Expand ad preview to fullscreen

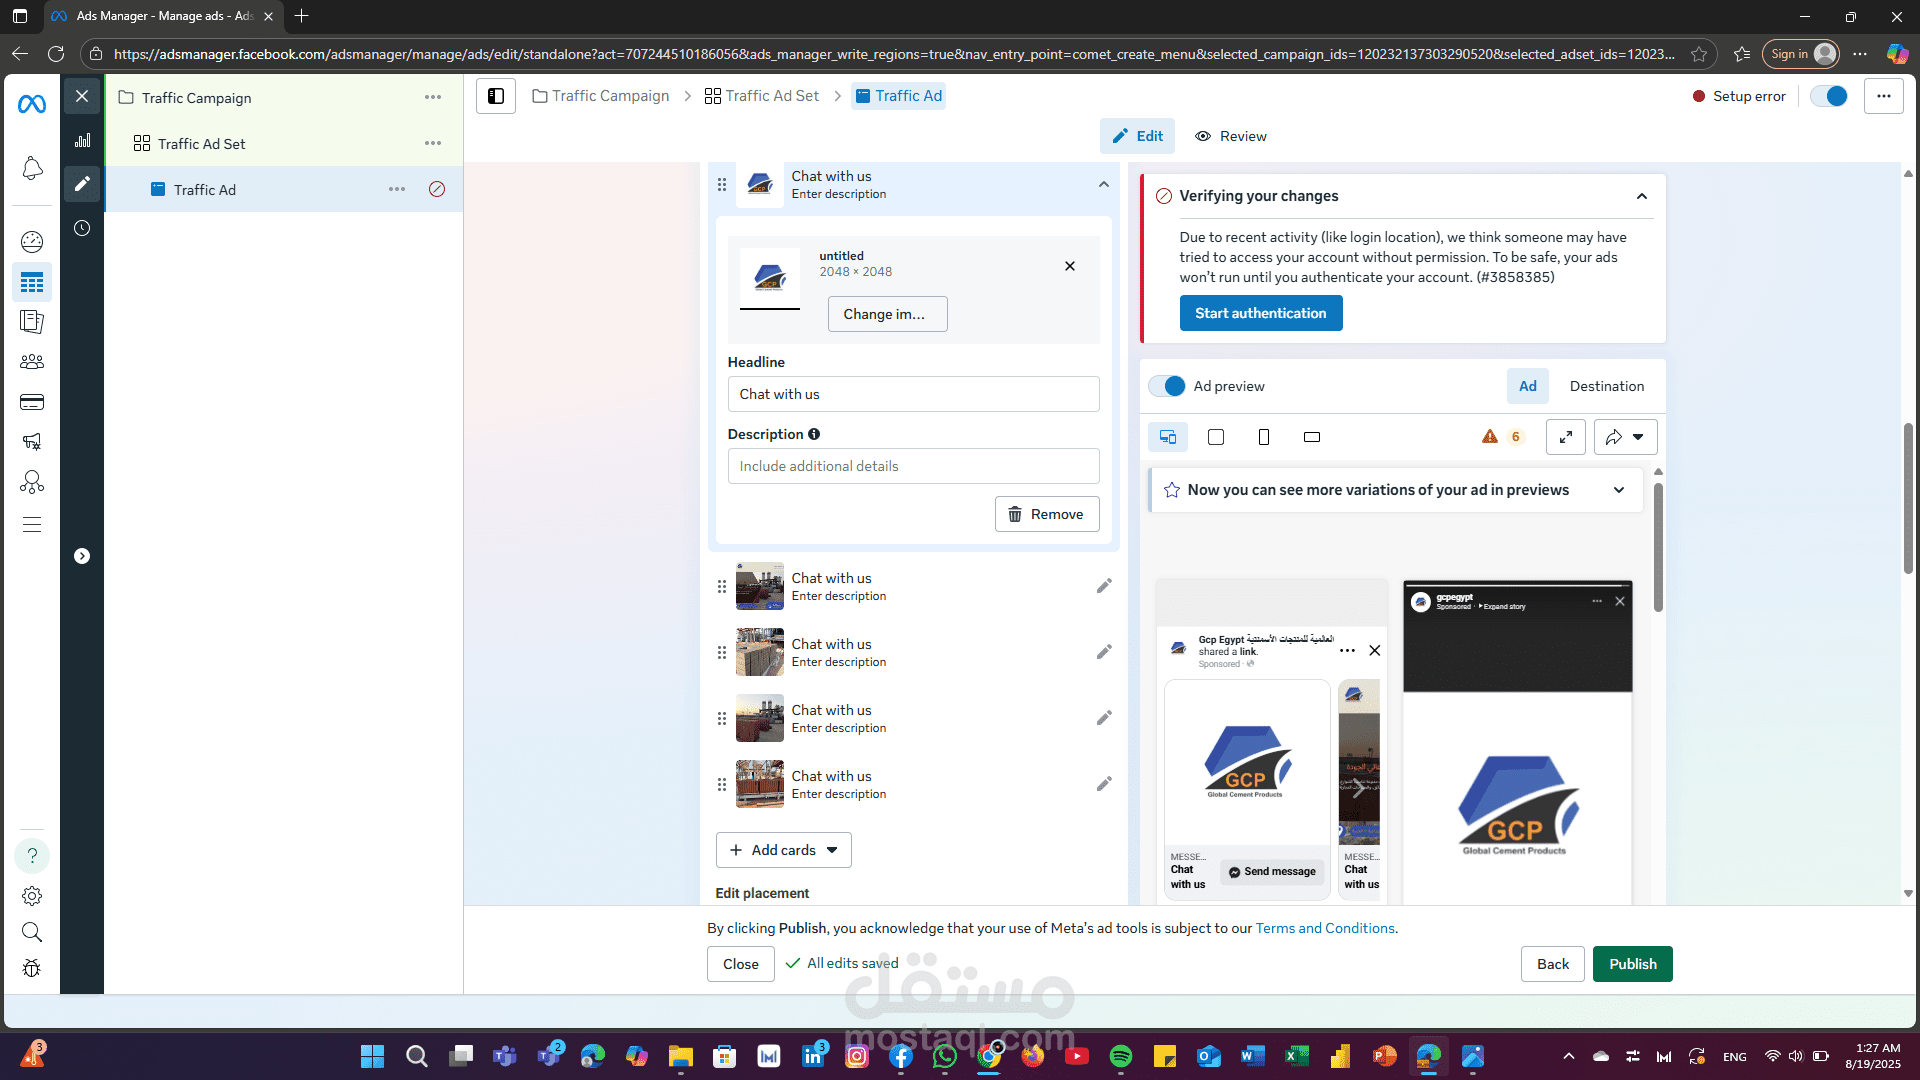pyautogui.click(x=1566, y=437)
